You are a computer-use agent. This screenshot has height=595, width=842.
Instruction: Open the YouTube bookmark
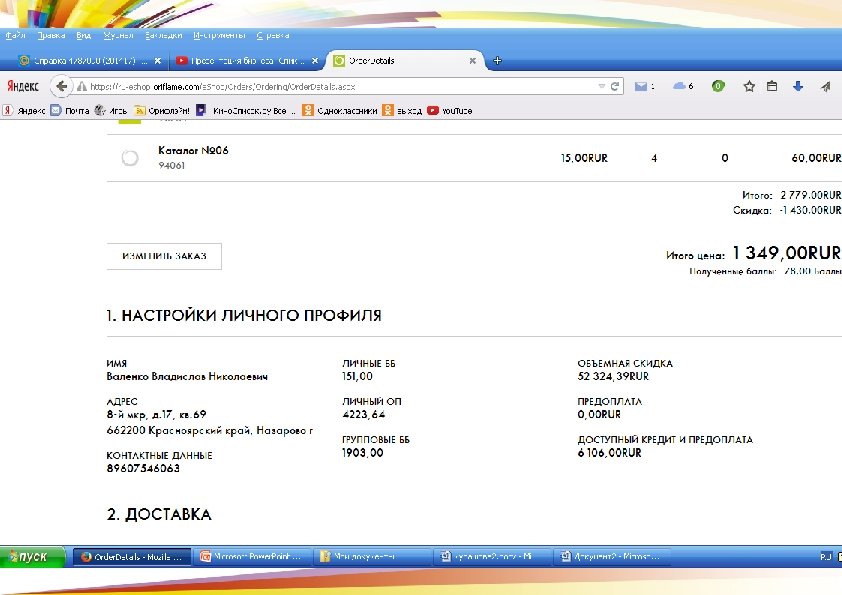450,111
